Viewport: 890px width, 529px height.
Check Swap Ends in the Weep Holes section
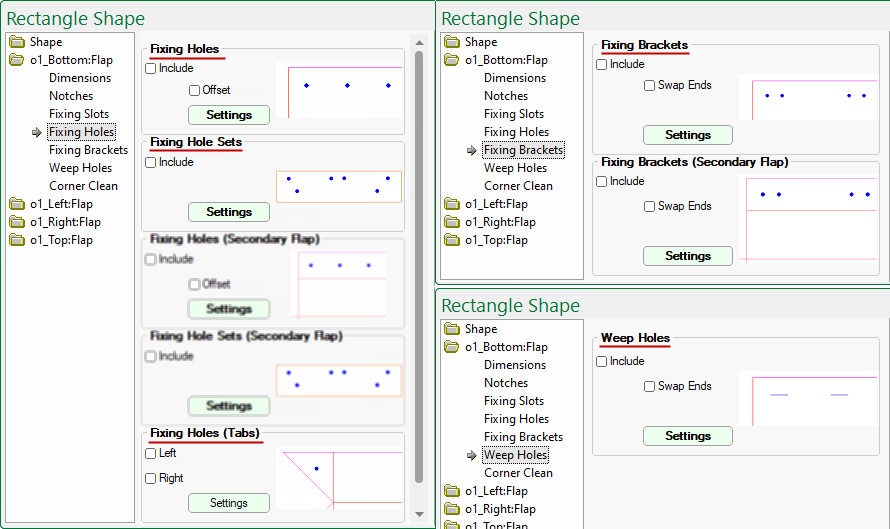[650, 386]
